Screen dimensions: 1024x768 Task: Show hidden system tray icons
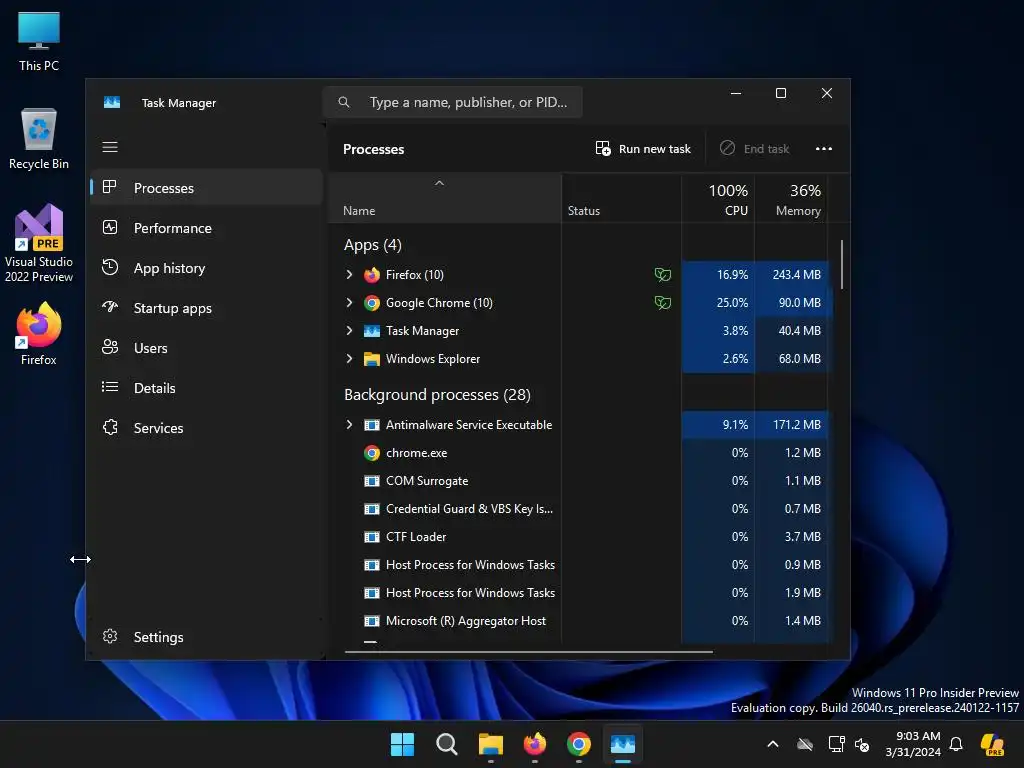[773, 744]
